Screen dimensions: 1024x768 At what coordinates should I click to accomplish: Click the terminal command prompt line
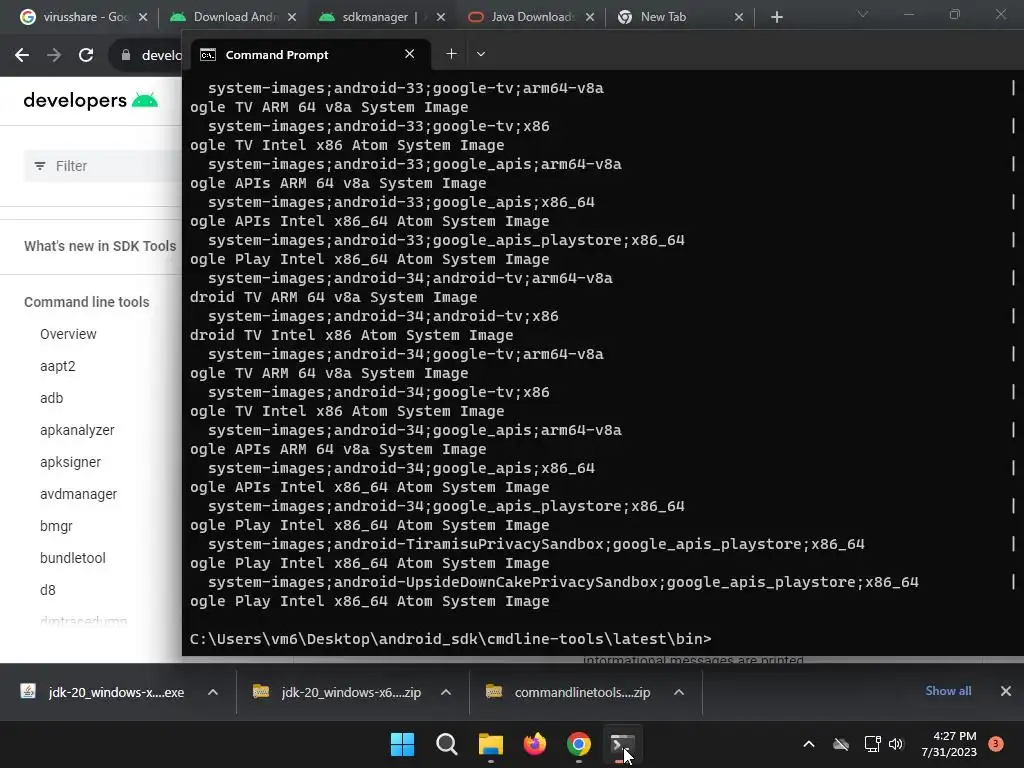[x=451, y=639]
